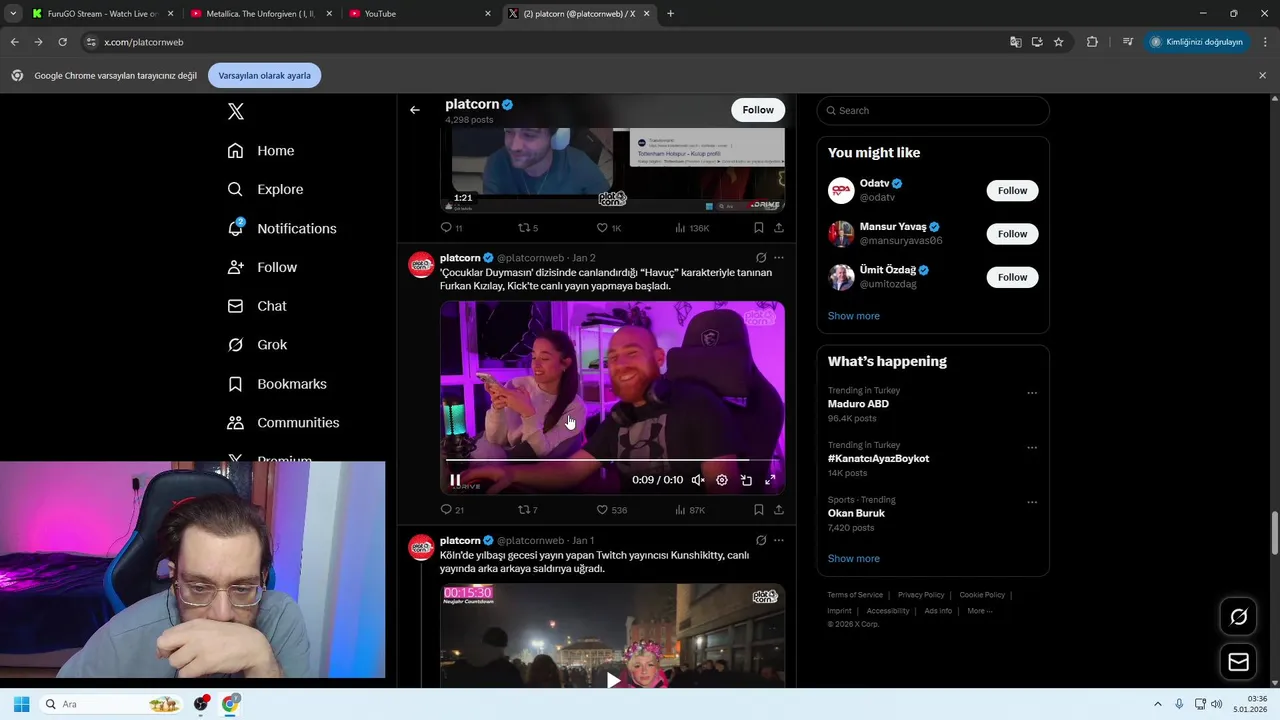Toggle picture-in-picture on the video
This screenshot has height=720, width=1280.
pos(746,480)
